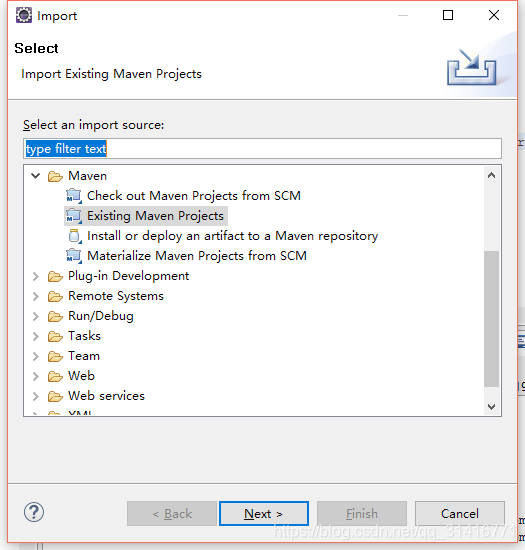The height and width of the screenshot is (550, 525).
Task: Select the Web services label
Action: tap(106, 396)
